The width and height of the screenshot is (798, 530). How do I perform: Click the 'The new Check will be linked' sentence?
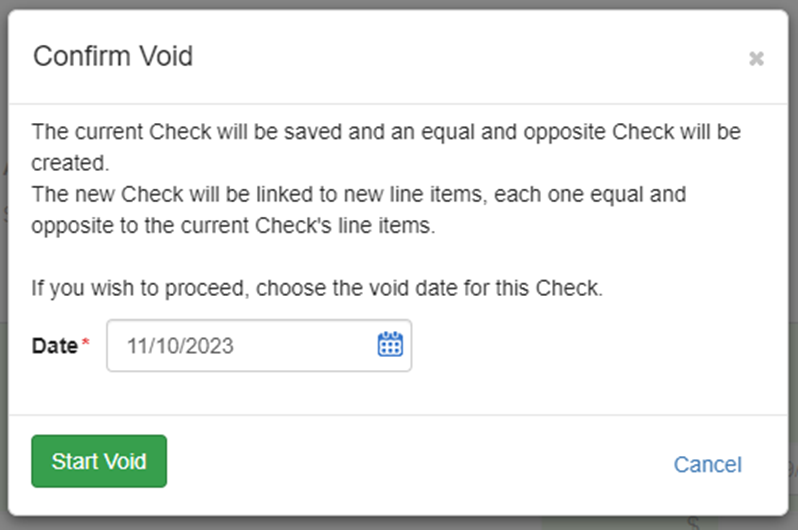point(359,210)
